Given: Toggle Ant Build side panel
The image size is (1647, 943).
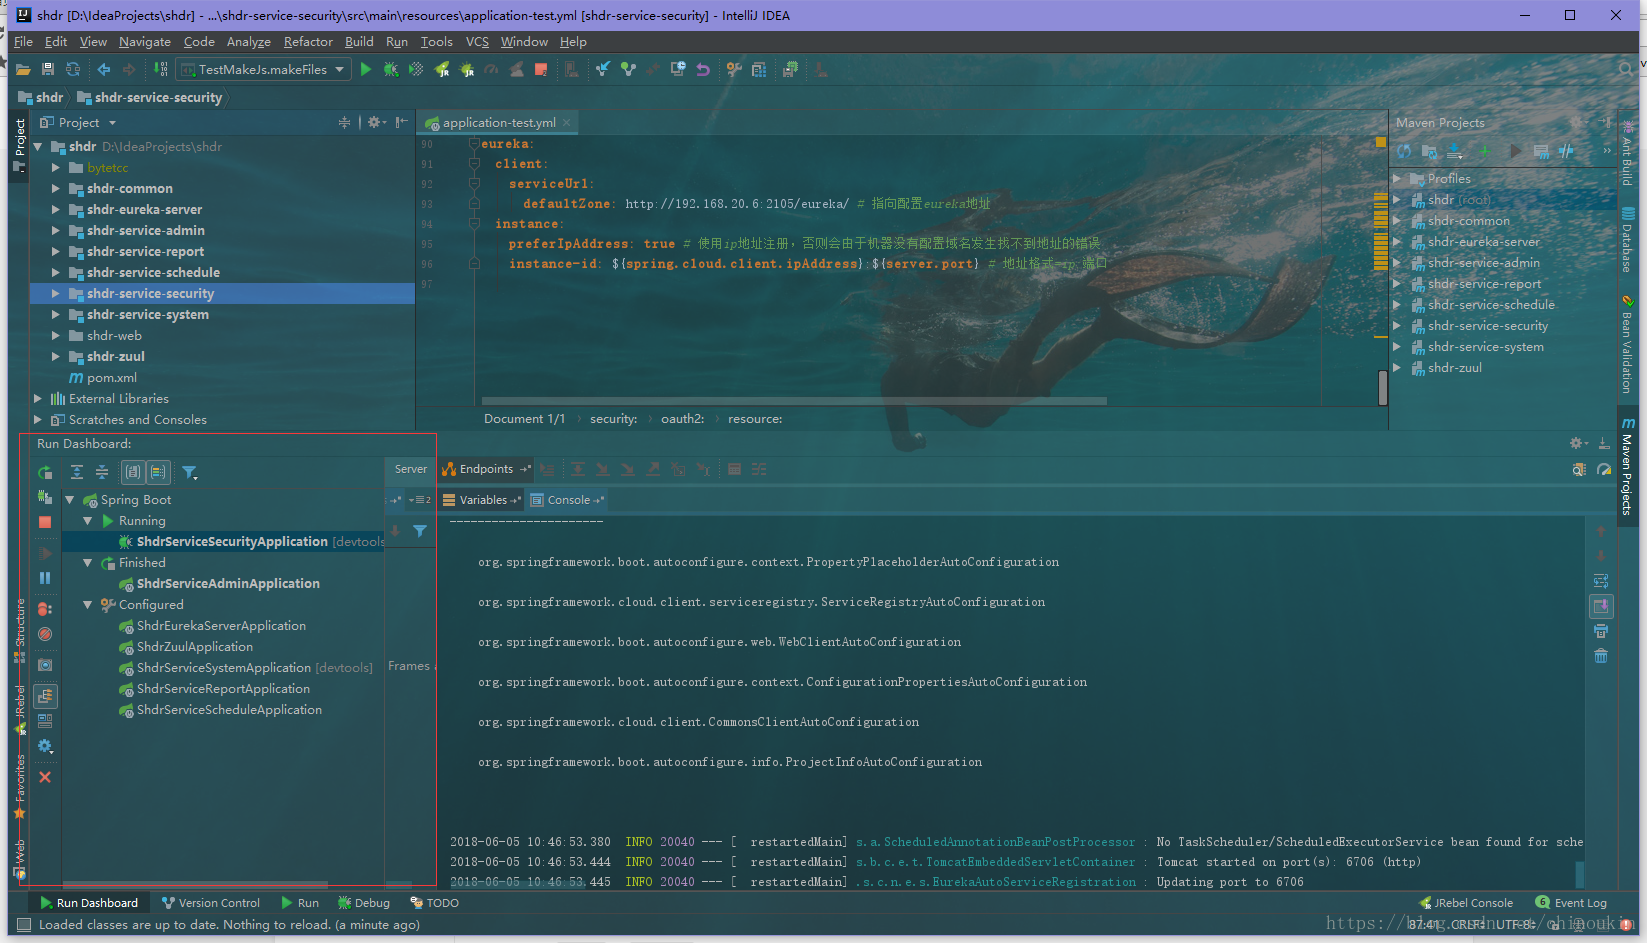Looking at the screenshot, I should click(1628, 155).
